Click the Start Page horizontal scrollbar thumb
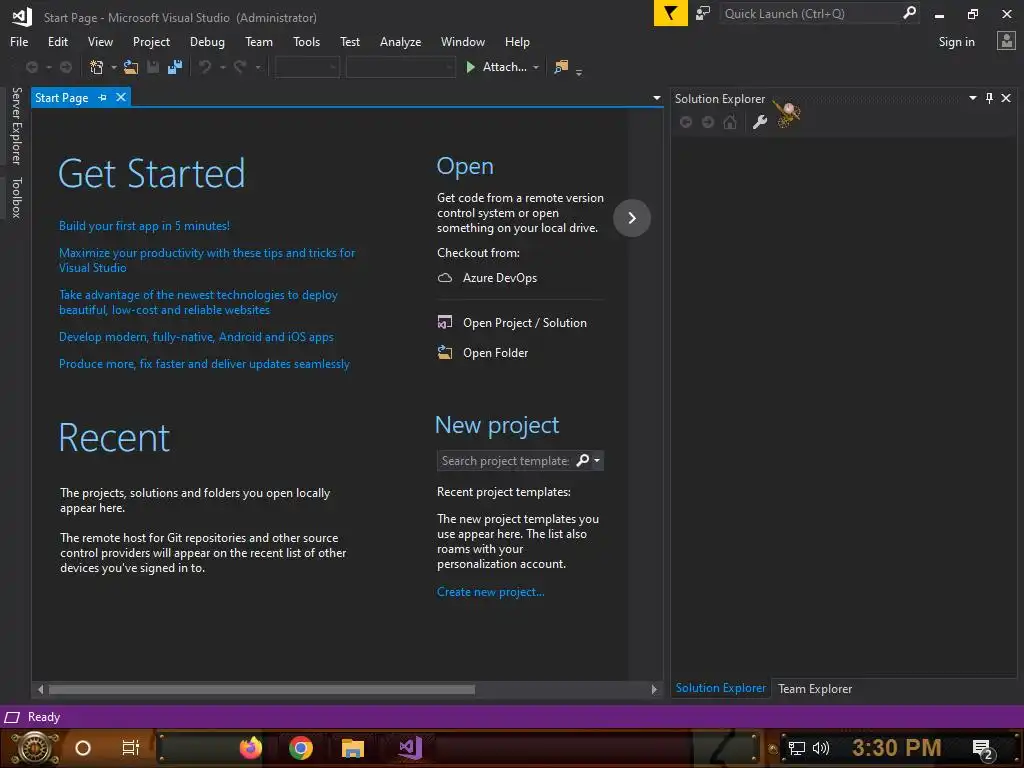This screenshot has width=1024, height=768. point(261,689)
